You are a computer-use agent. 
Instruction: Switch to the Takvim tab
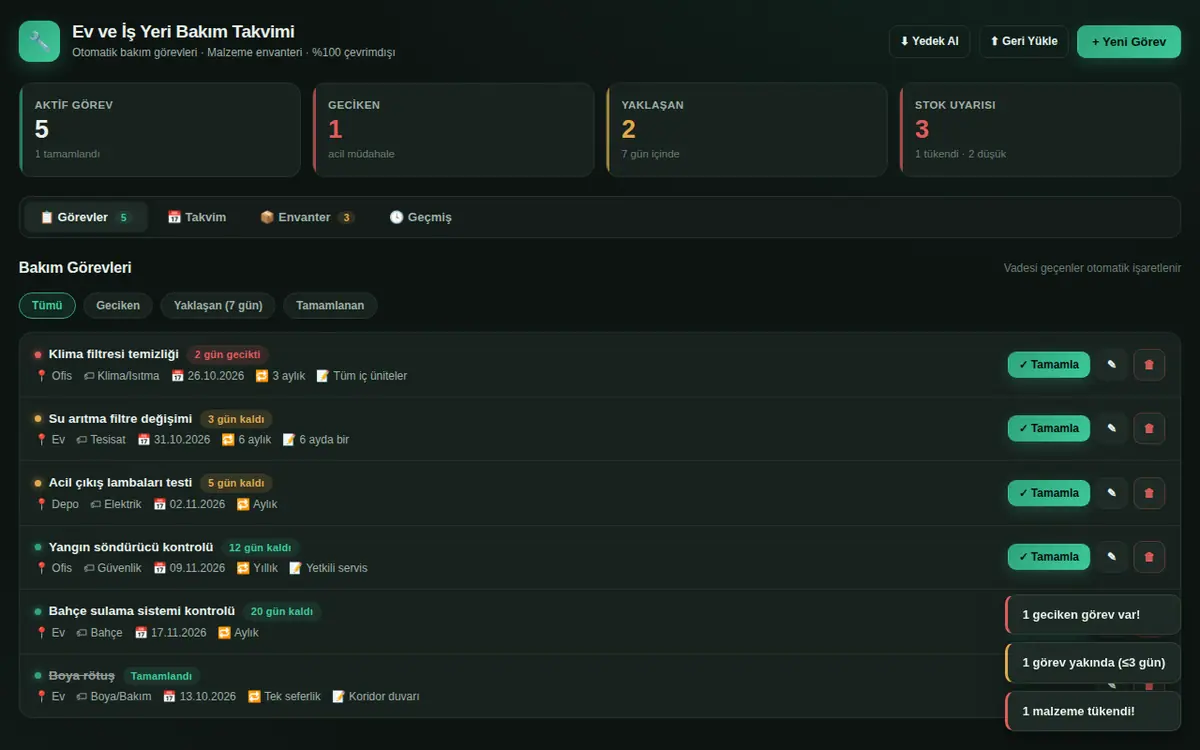pos(197,217)
